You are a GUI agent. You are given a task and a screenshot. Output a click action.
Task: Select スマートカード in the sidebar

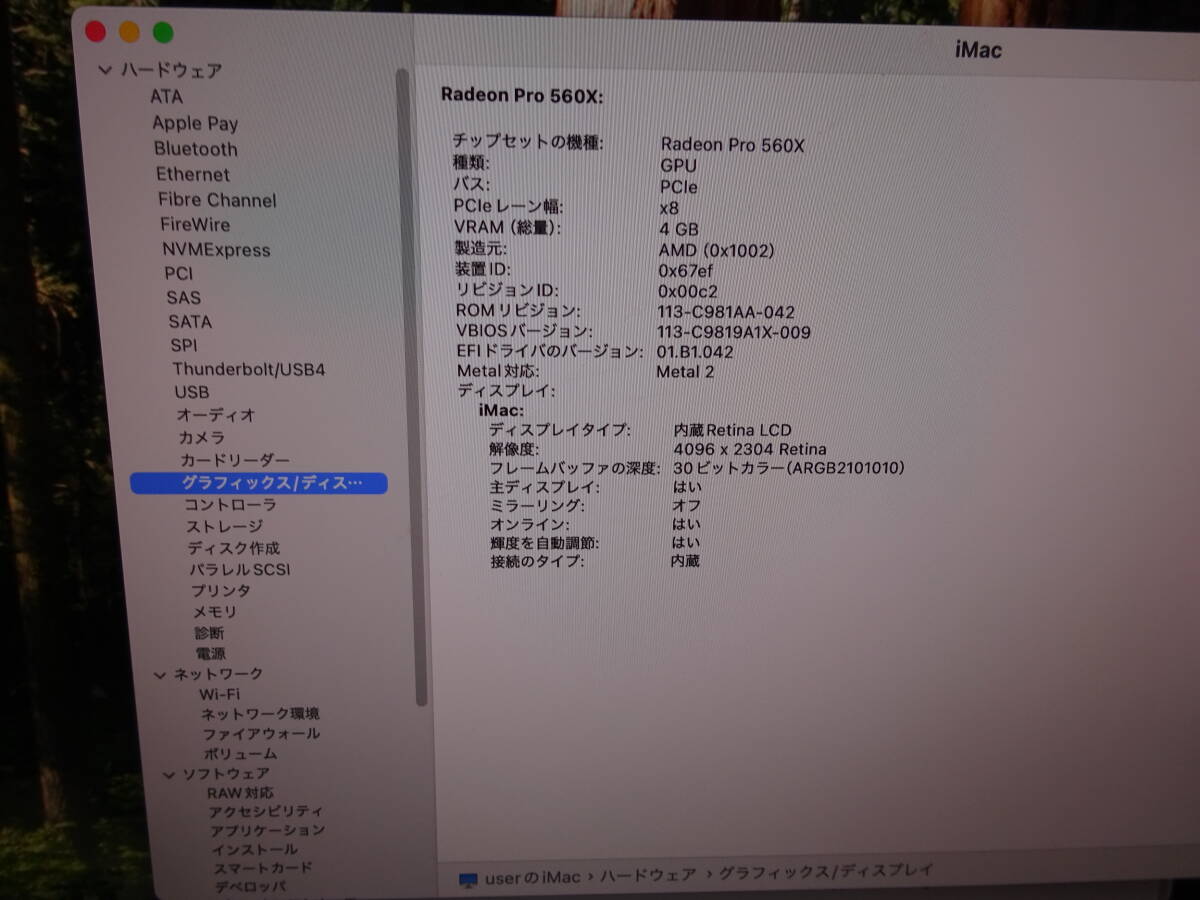263,868
